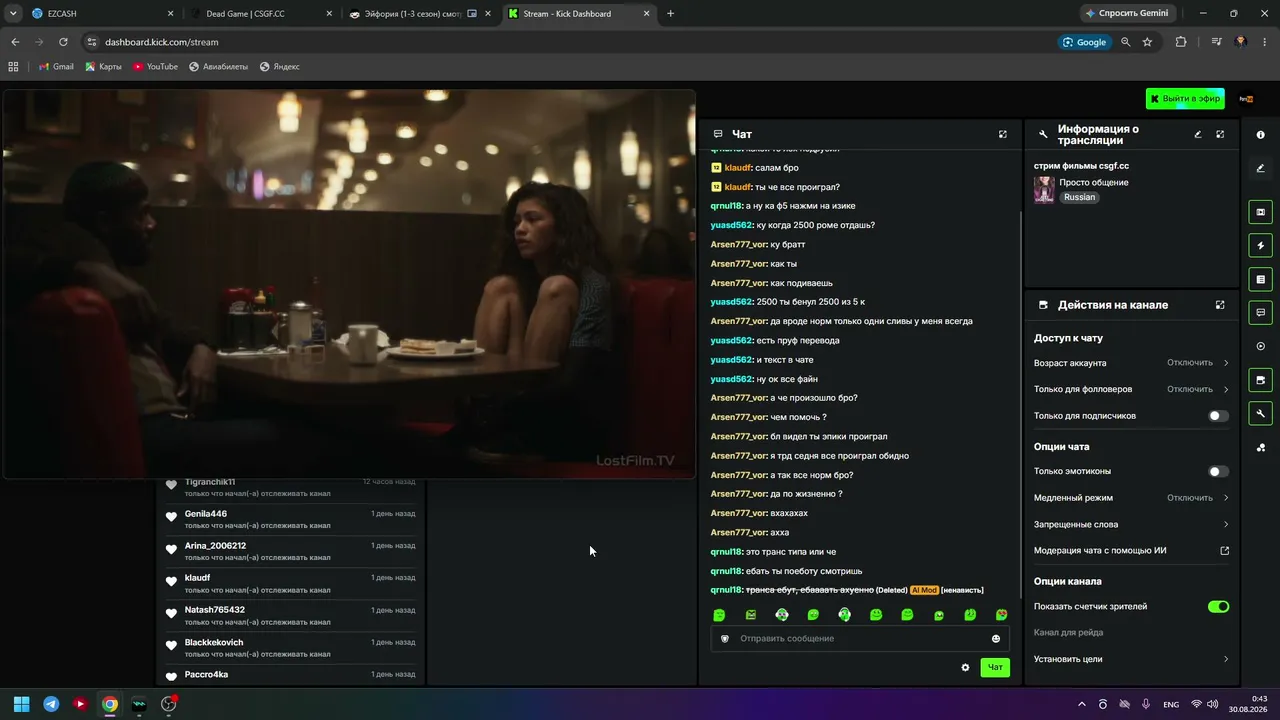Screen dimensions: 1280x720
Task: Toggle subscribers-only chat switch
Action: [x=1218, y=416]
